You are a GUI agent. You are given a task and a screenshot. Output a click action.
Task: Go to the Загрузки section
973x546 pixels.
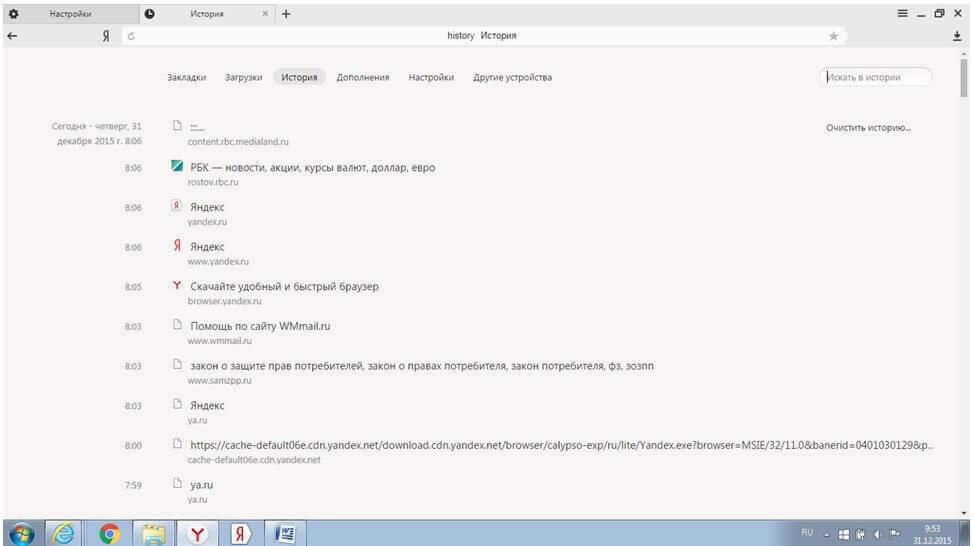click(x=243, y=77)
